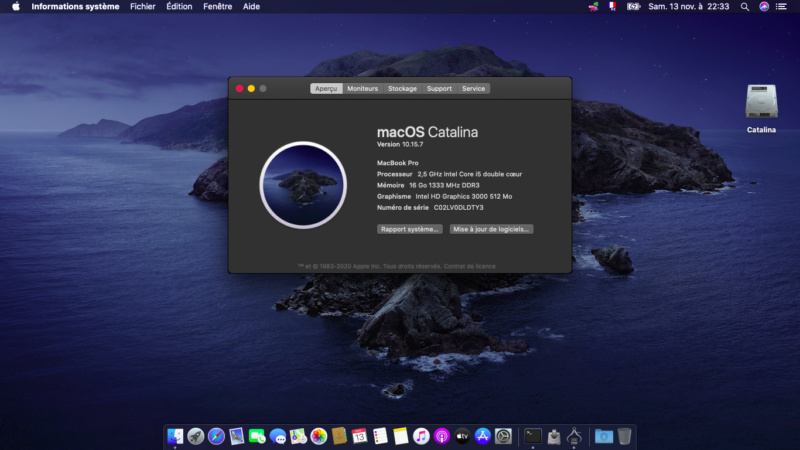Screen dimensions: 800x450
Task: Activate Siri from the menu bar
Action: coord(764,7)
